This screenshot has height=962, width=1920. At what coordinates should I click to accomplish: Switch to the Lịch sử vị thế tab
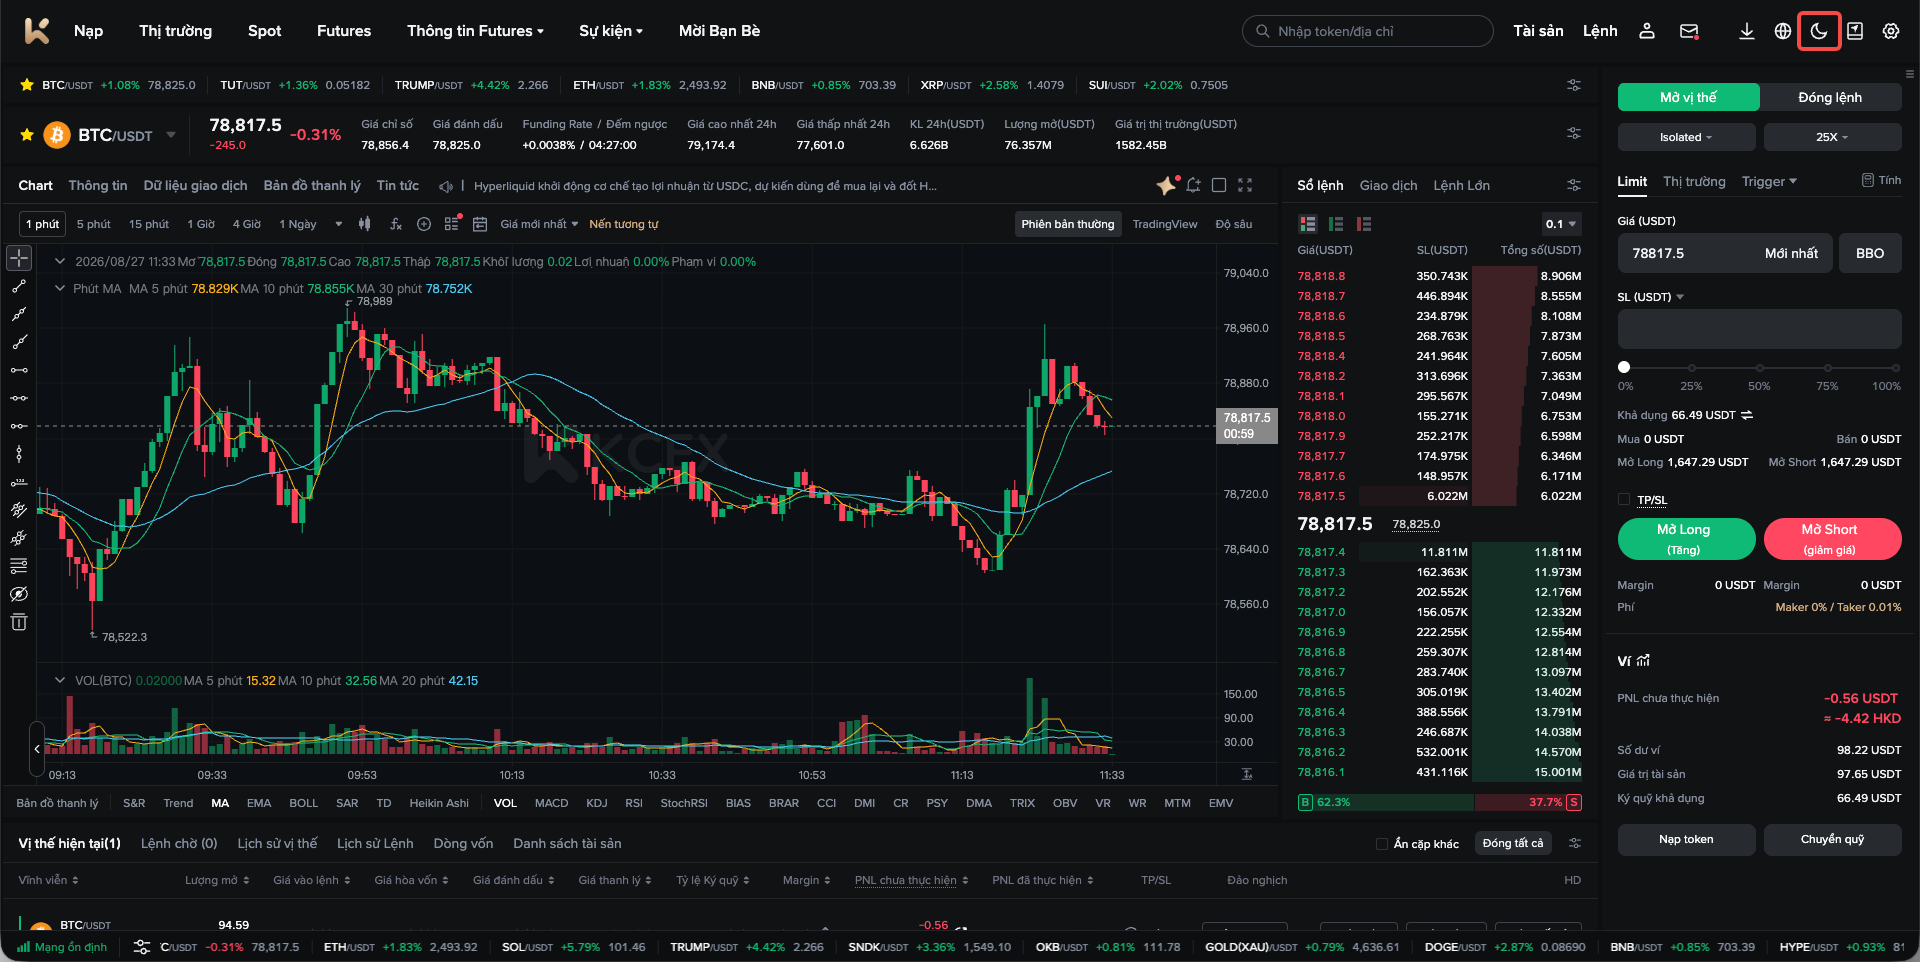[277, 843]
